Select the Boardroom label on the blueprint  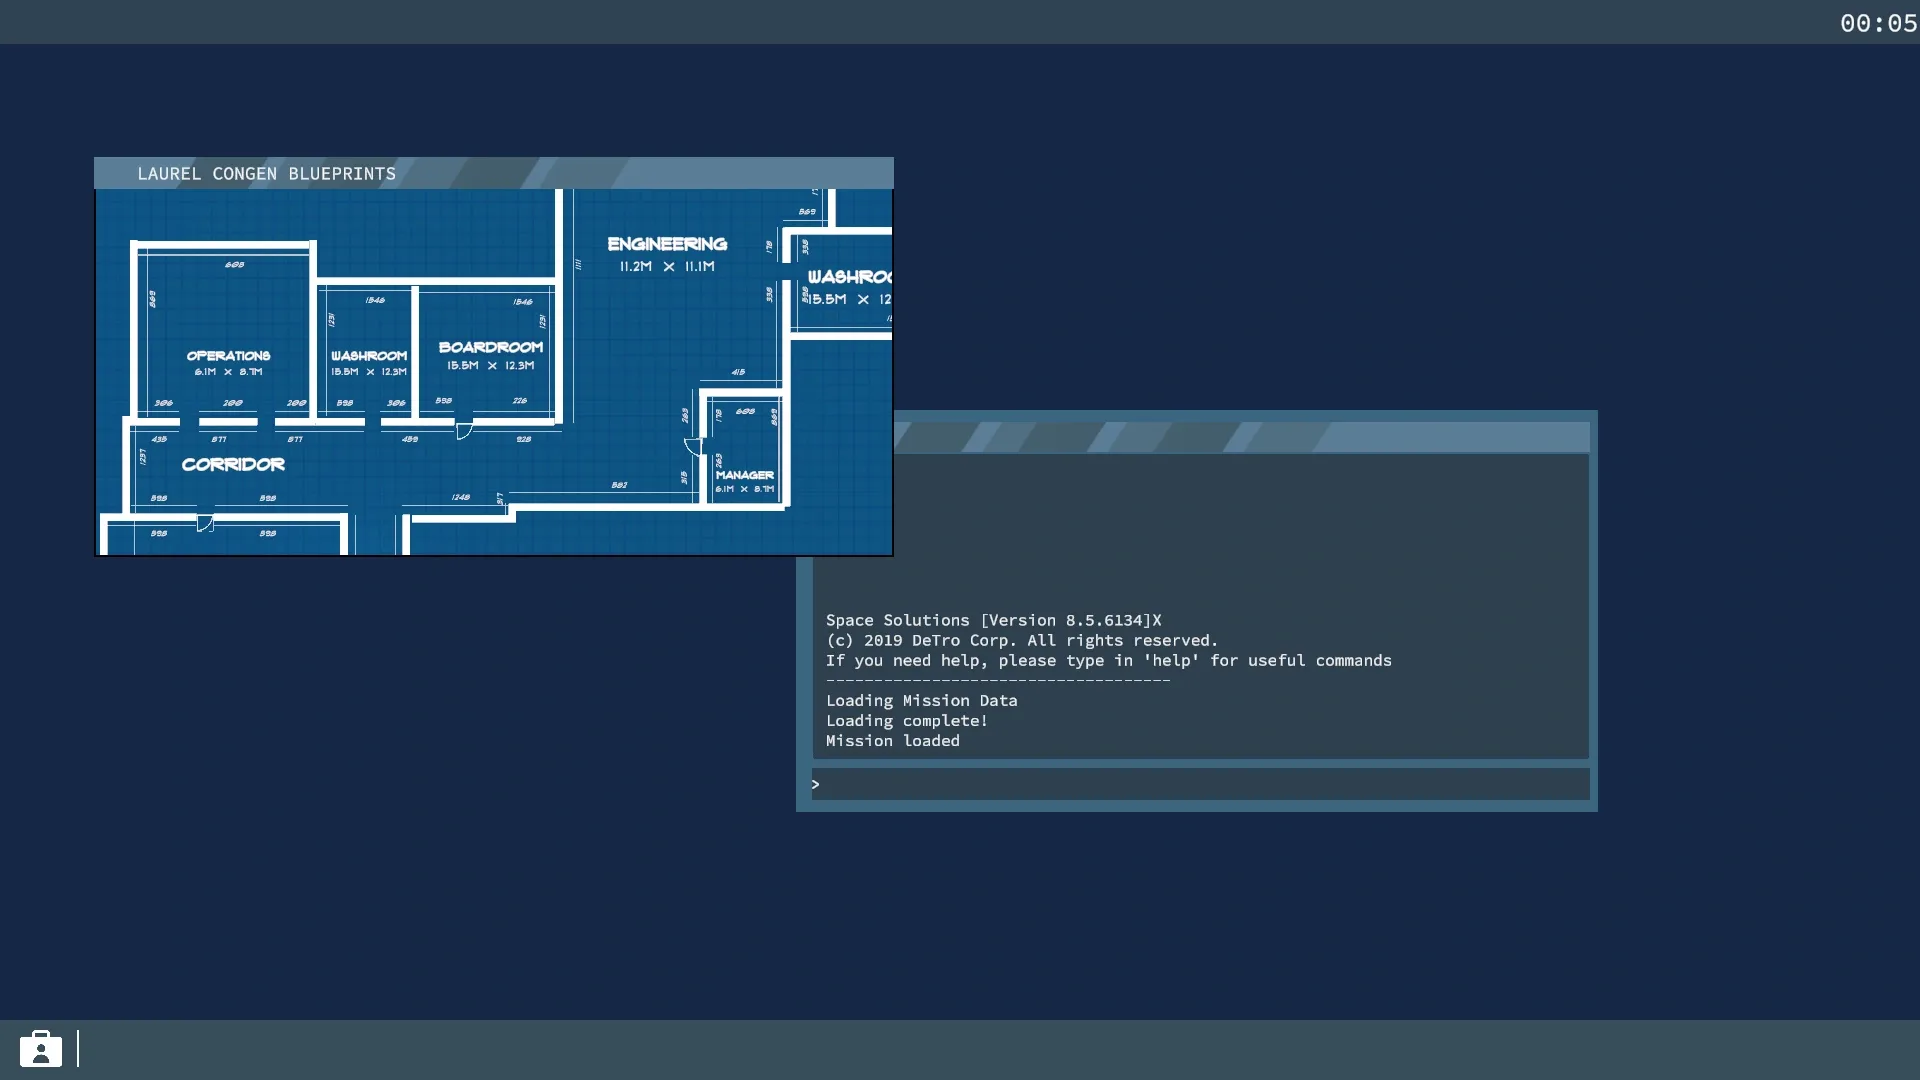point(490,348)
